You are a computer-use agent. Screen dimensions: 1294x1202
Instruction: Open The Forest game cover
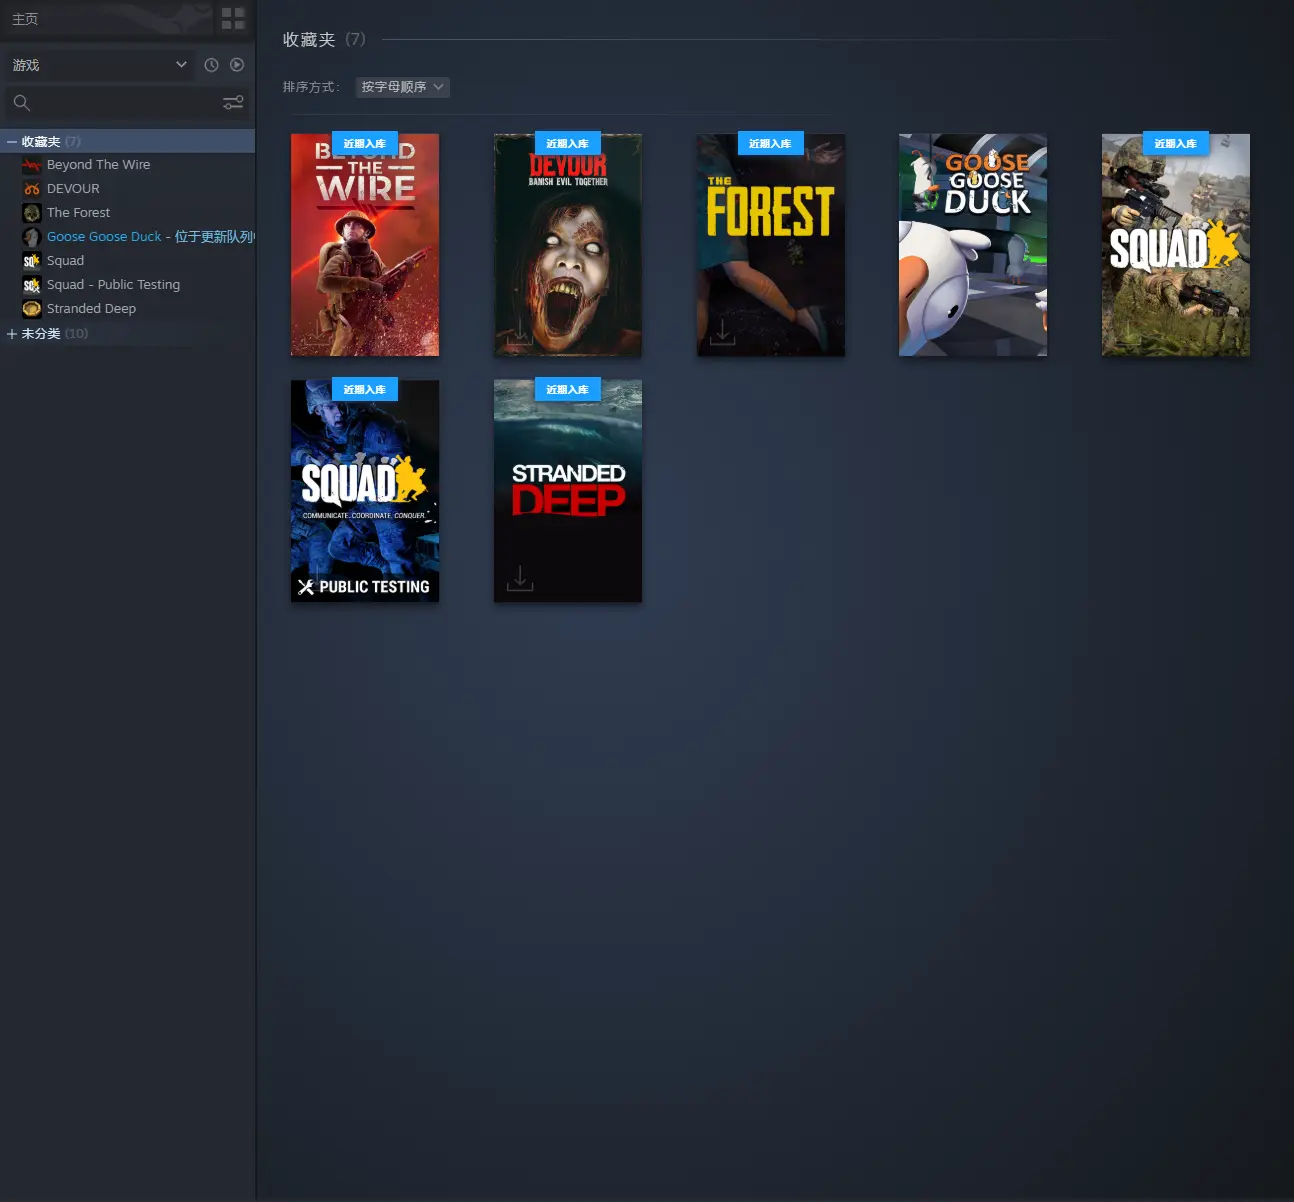(x=771, y=245)
